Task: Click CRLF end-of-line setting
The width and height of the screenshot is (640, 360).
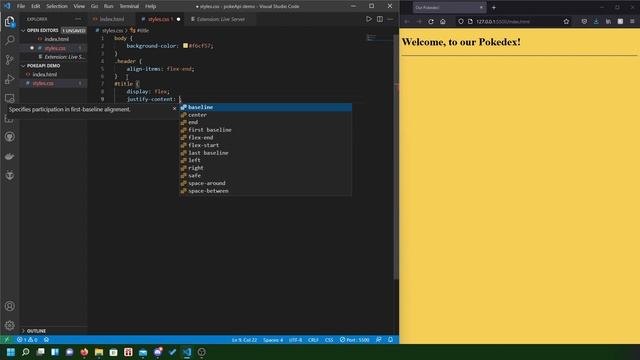Action: [x=313, y=340]
